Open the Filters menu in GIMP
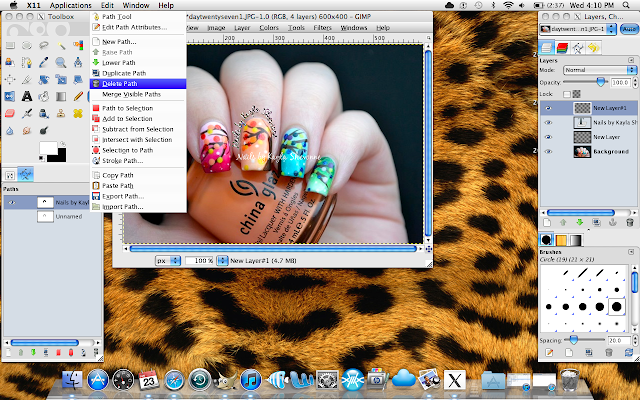 [x=322, y=28]
